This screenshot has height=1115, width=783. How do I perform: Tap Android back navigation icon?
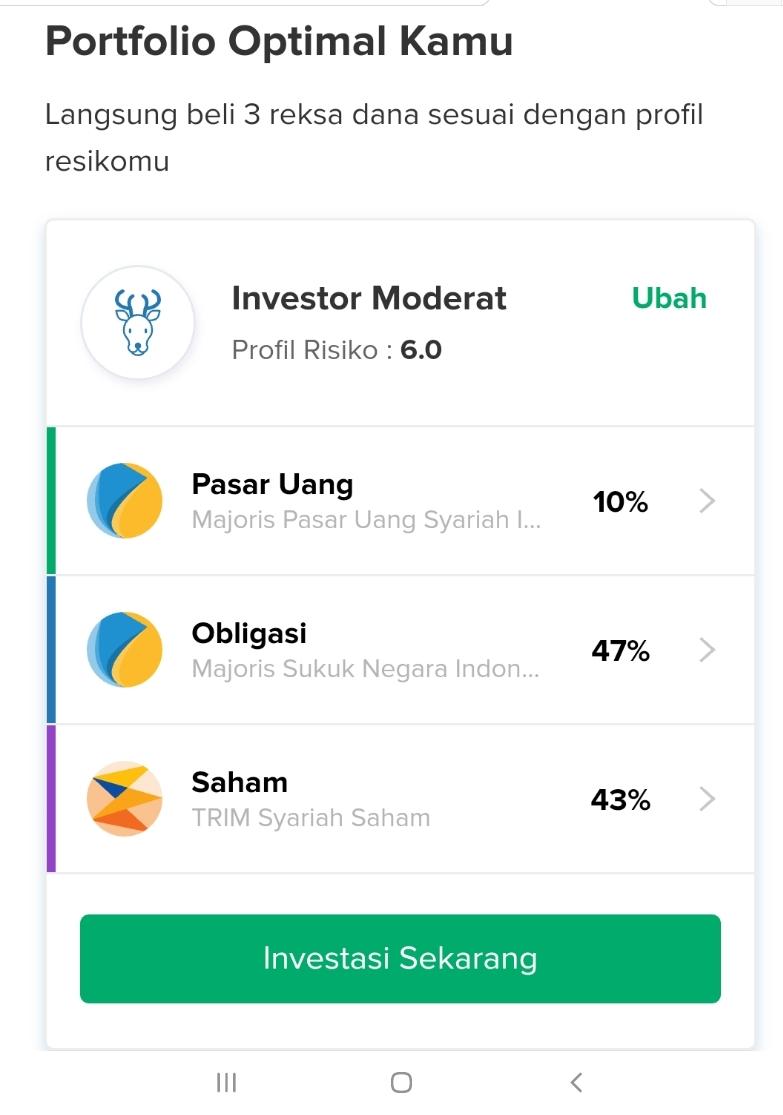(x=577, y=1082)
